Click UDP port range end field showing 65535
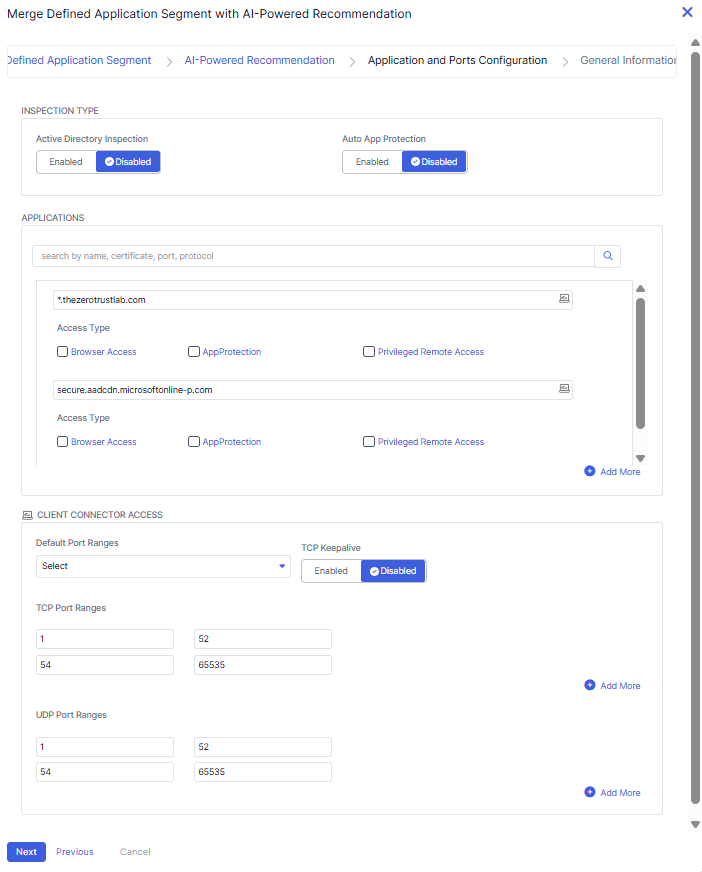 pos(263,772)
